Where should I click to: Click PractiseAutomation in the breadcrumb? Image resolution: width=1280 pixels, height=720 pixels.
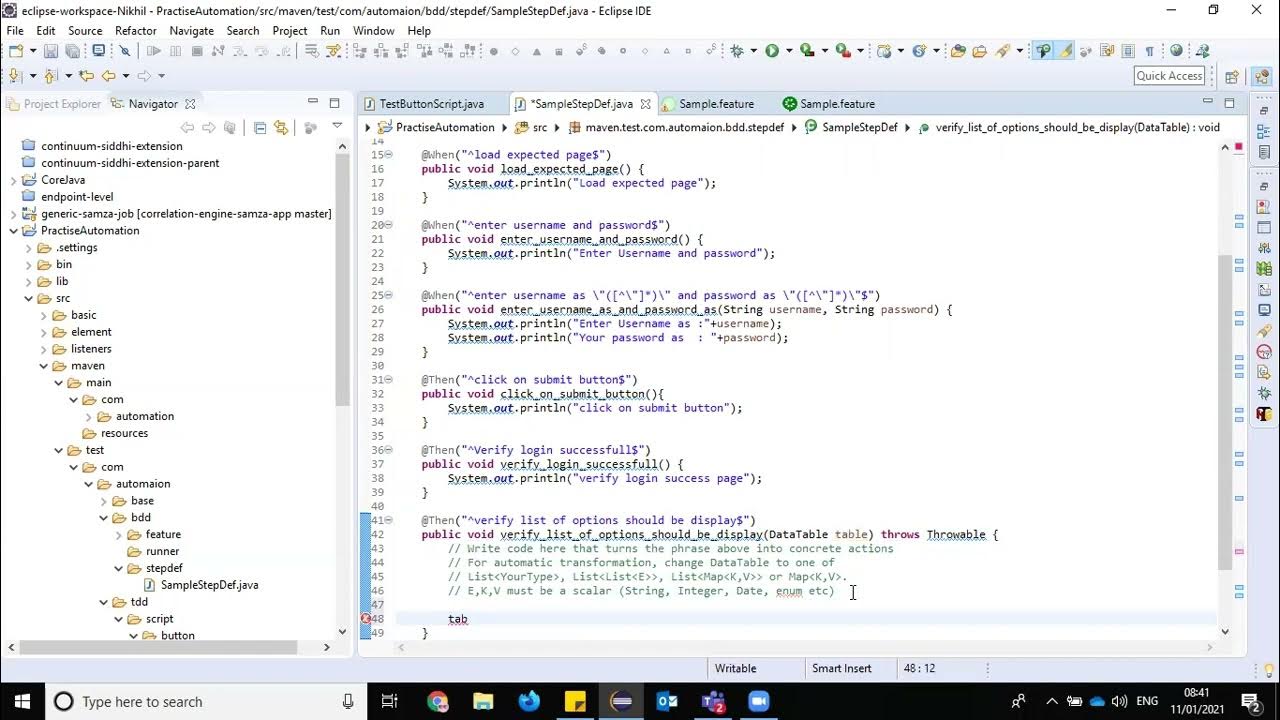click(445, 127)
